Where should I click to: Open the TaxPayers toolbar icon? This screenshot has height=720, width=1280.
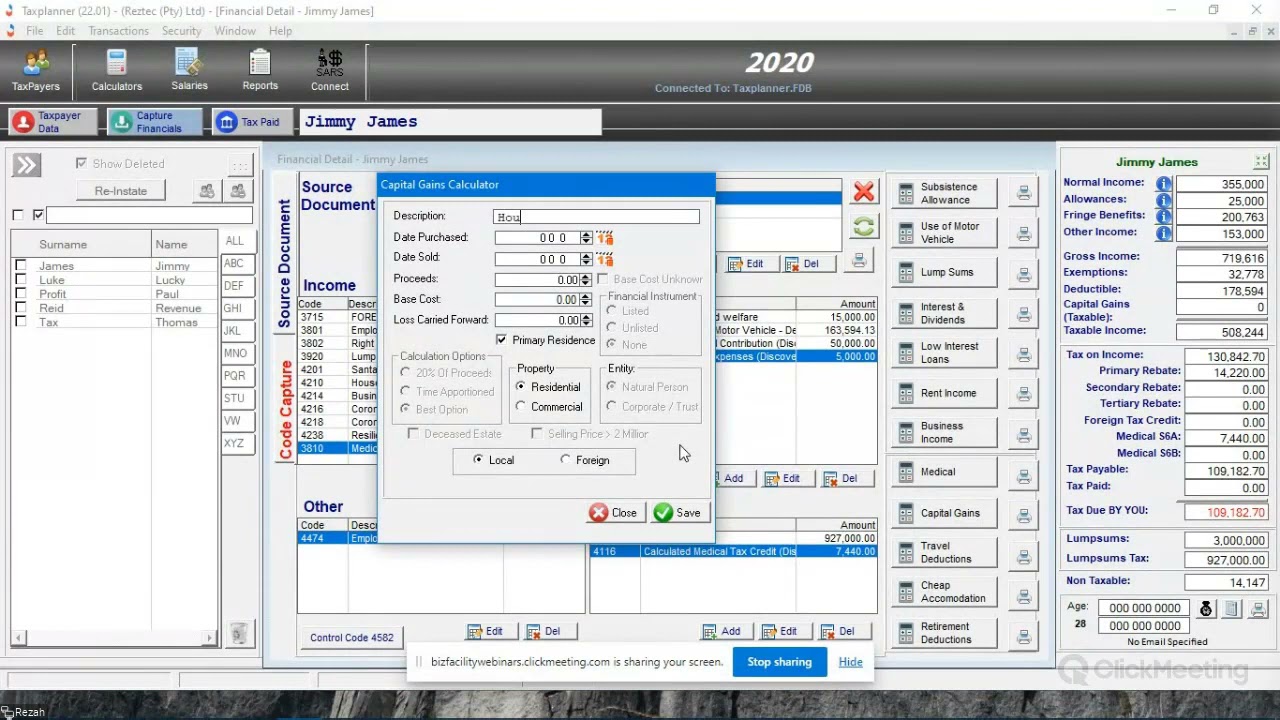36,70
